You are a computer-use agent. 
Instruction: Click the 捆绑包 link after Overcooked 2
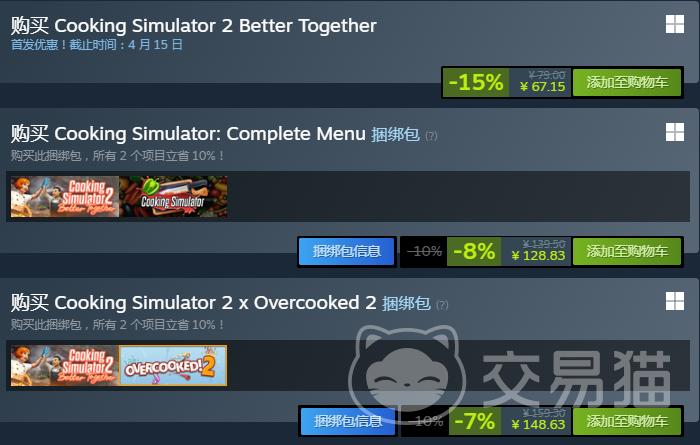[406, 304]
